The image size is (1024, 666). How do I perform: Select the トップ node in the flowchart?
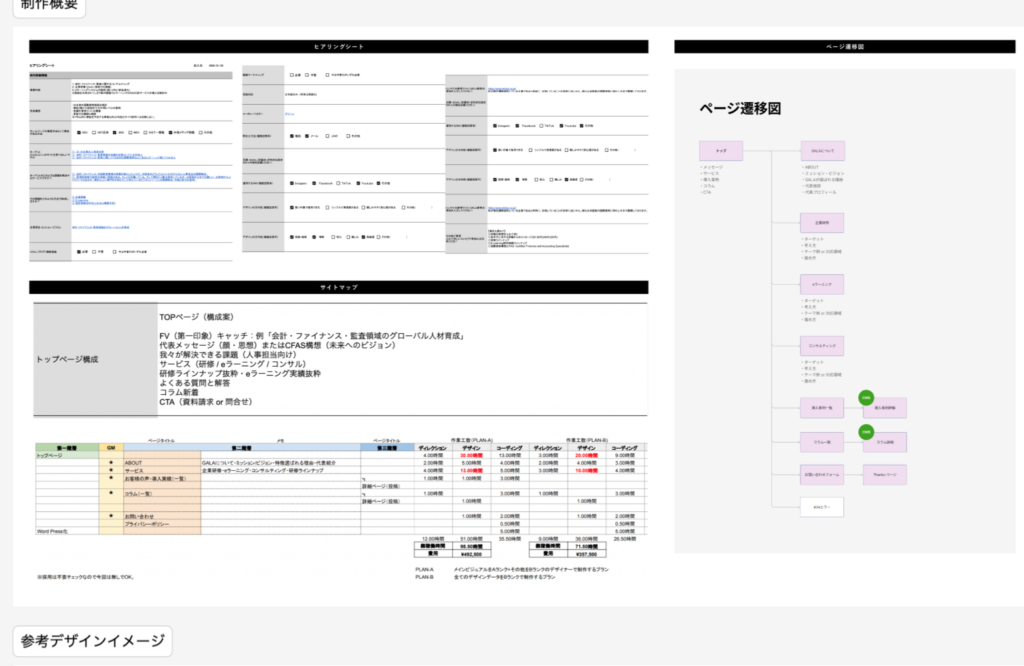[721, 149]
